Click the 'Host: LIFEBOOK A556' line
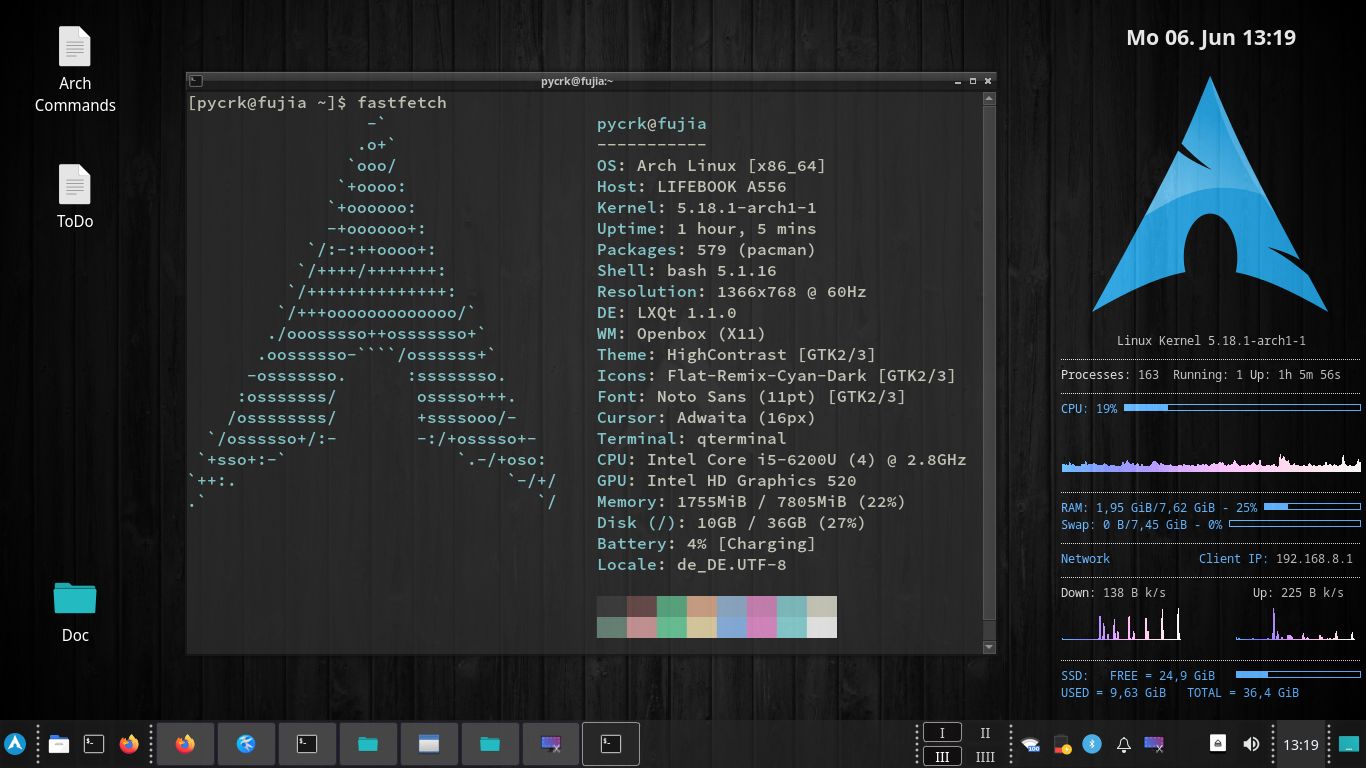Viewport: 1366px width, 768px height. pyautogui.click(x=691, y=186)
